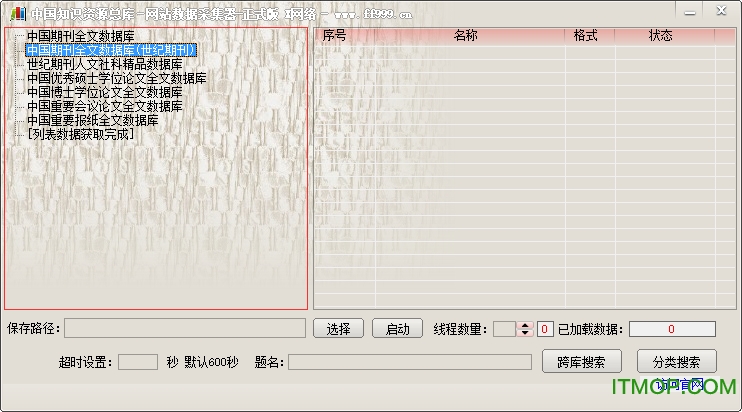Click the 题名 search input field

[x=410, y=362]
